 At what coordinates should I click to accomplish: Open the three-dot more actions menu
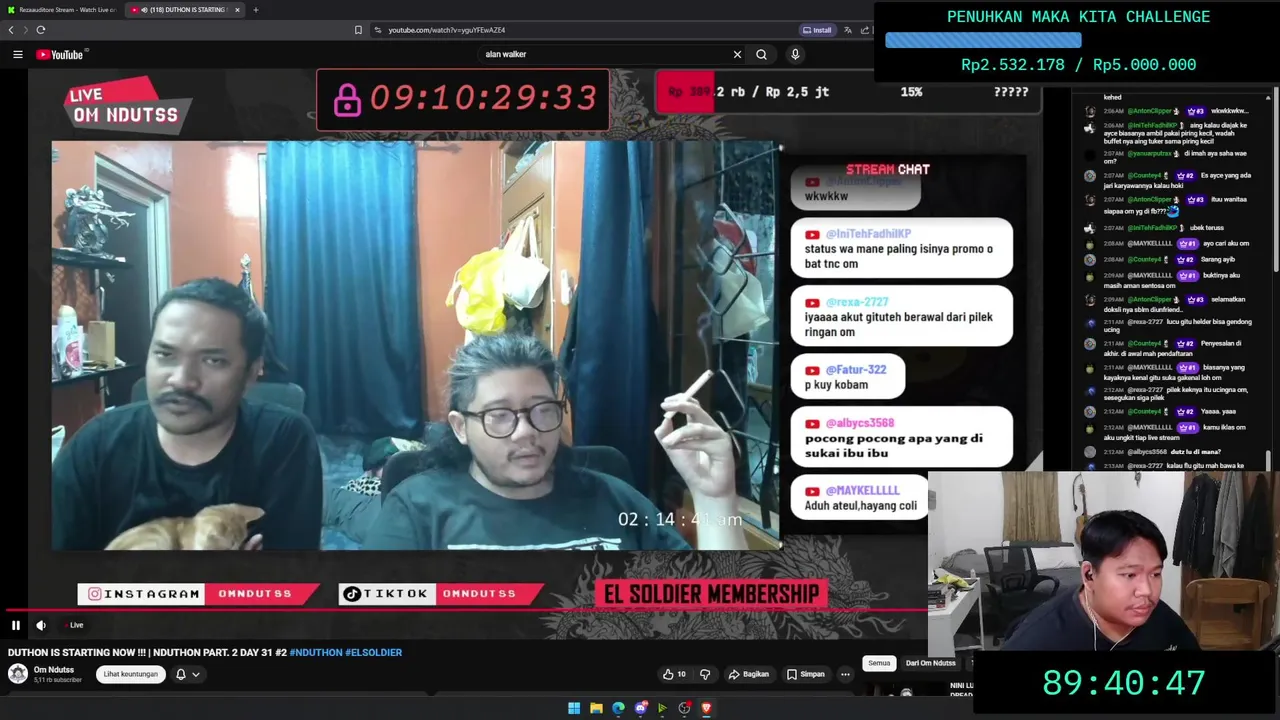pos(845,674)
